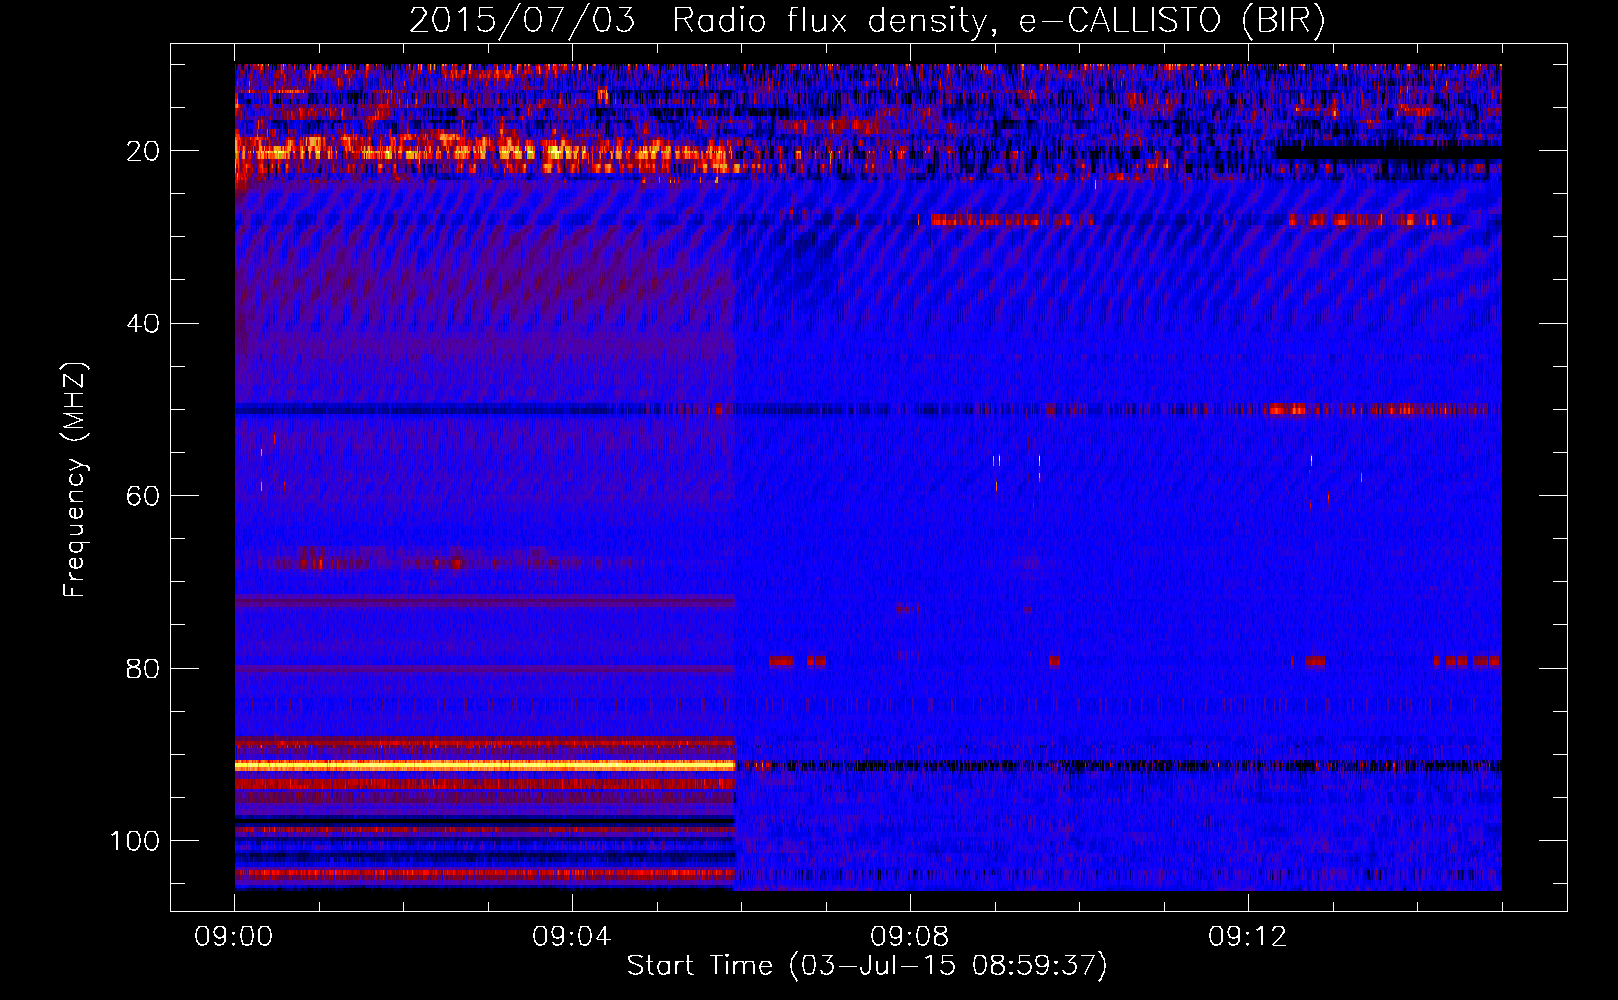Click the '80' frequency tick label
This screenshot has width=1618, height=1000.
point(143,668)
